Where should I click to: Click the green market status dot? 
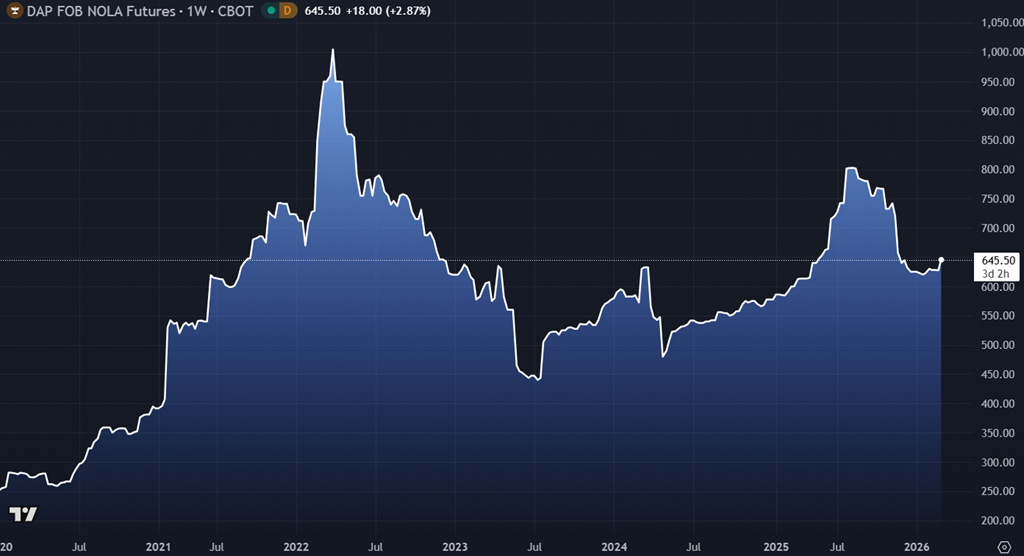271,10
